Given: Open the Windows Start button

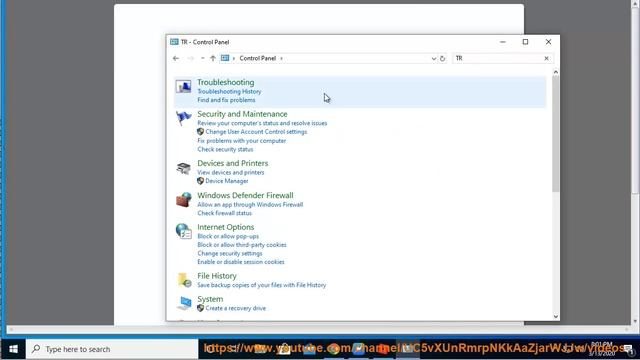Looking at the screenshot, I should click(x=13, y=349).
